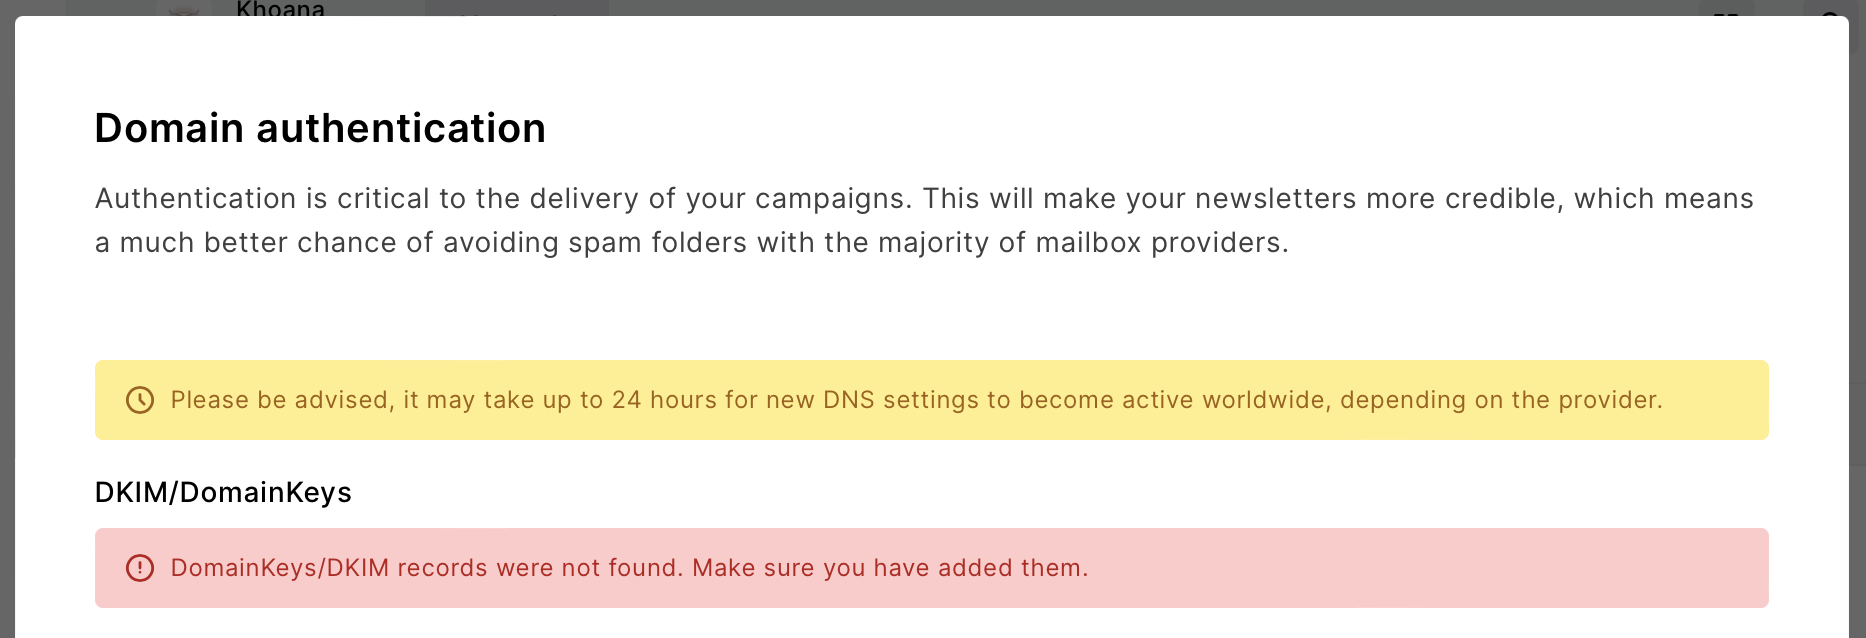Click the DNS 24 hours notice text
The image size is (1866, 638).
pos(916,400)
